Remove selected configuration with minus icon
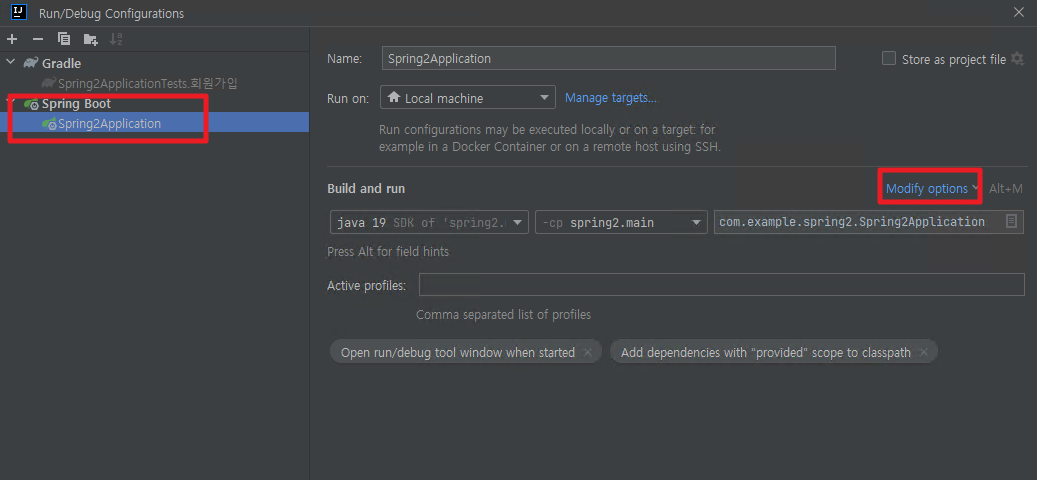The height and width of the screenshot is (480, 1037). coord(38,39)
